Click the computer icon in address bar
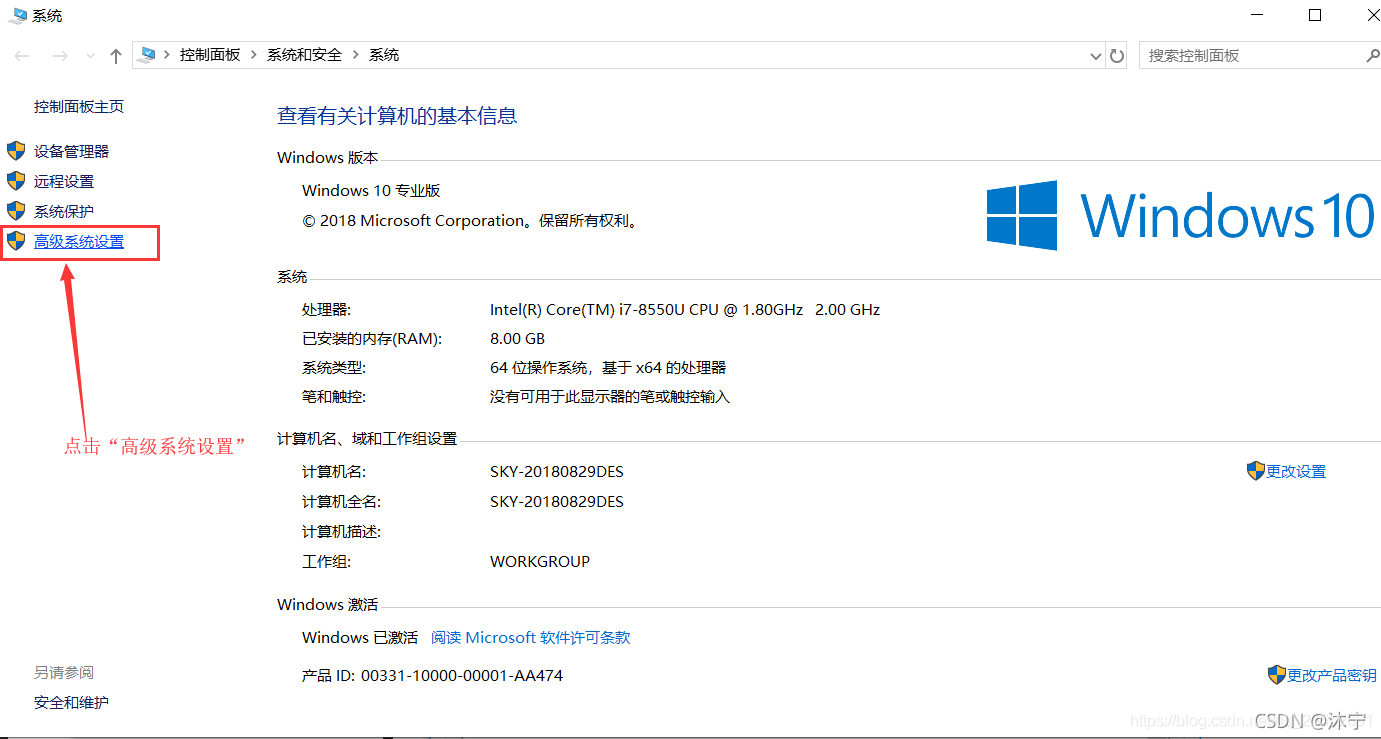Screen dimensions: 1381x739 tap(149, 55)
